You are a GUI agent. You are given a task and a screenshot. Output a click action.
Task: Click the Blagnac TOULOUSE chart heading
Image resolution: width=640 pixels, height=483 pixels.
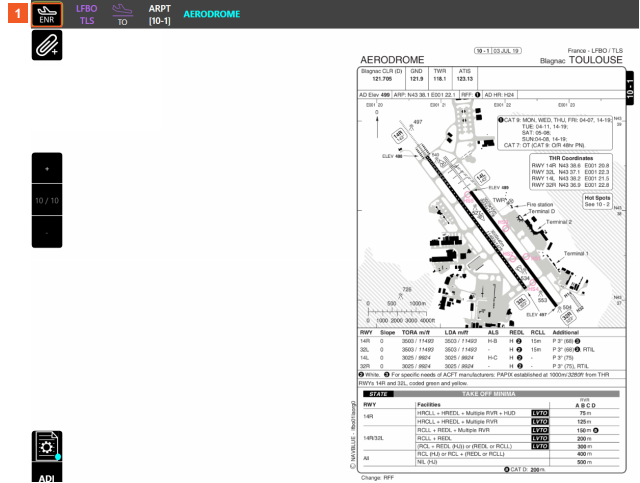pyautogui.click(x=581, y=60)
